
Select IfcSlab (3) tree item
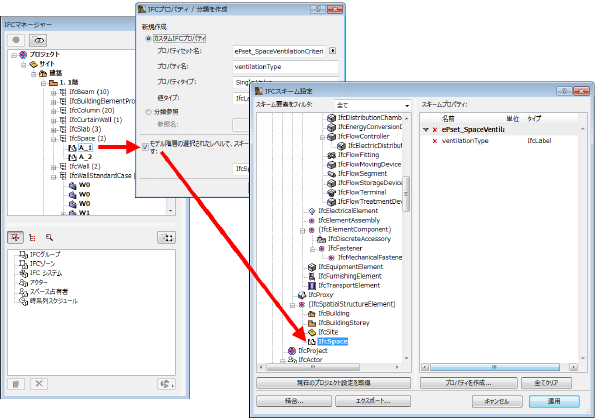(85, 129)
